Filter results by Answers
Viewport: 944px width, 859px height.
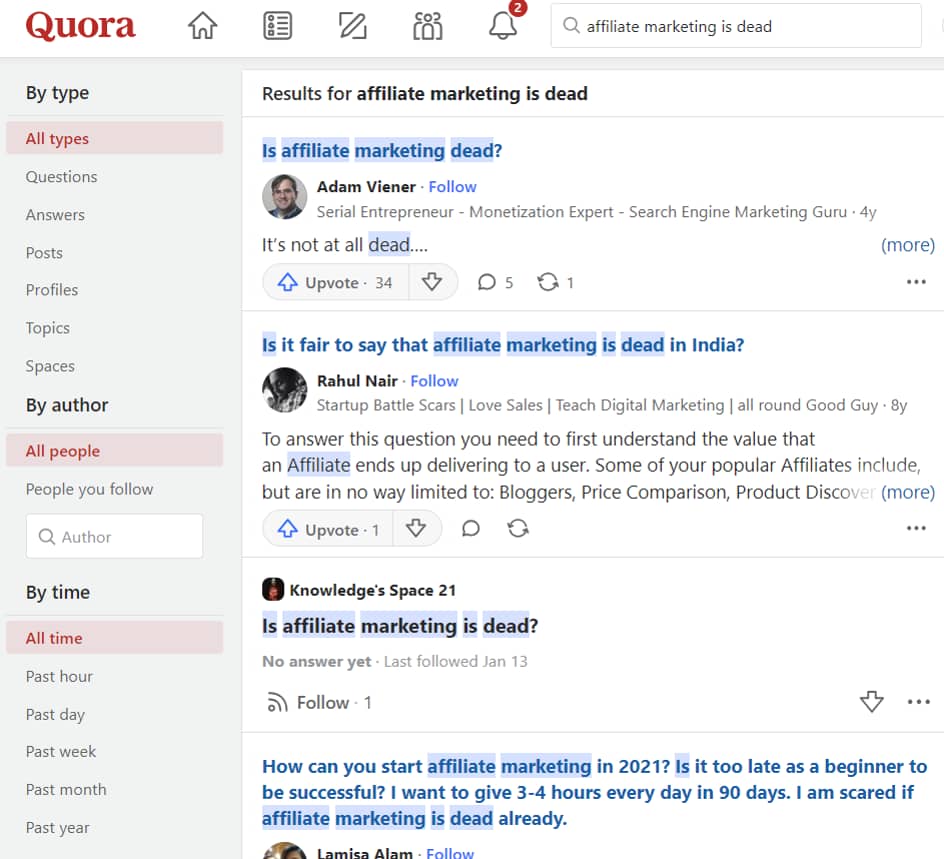click(x=55, y=215)
